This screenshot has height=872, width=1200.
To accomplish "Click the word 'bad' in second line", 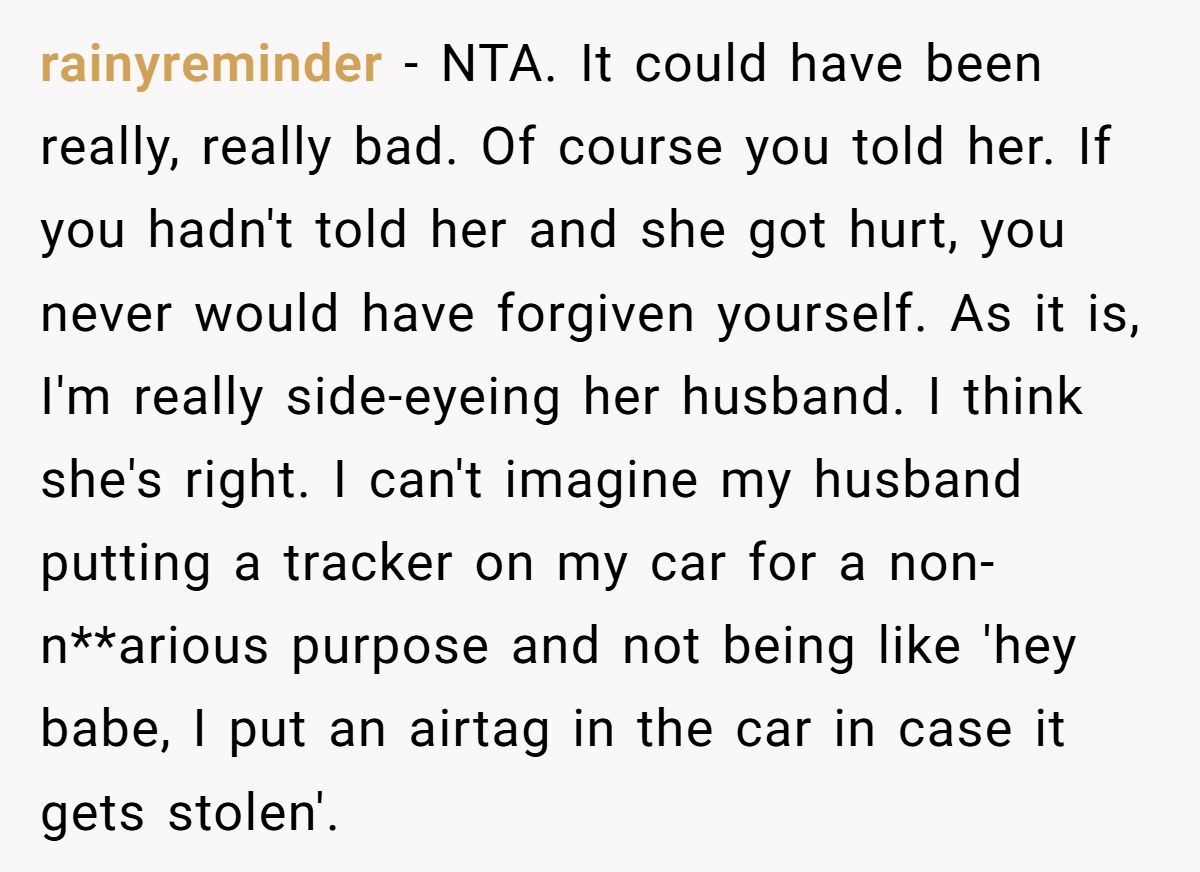I will [x=412, y=149].
